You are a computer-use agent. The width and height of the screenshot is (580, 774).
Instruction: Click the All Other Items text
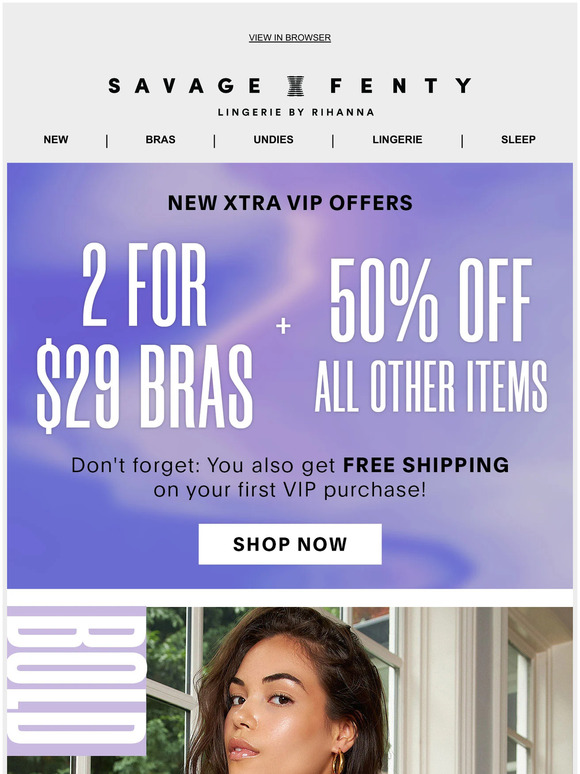(431, 386)
